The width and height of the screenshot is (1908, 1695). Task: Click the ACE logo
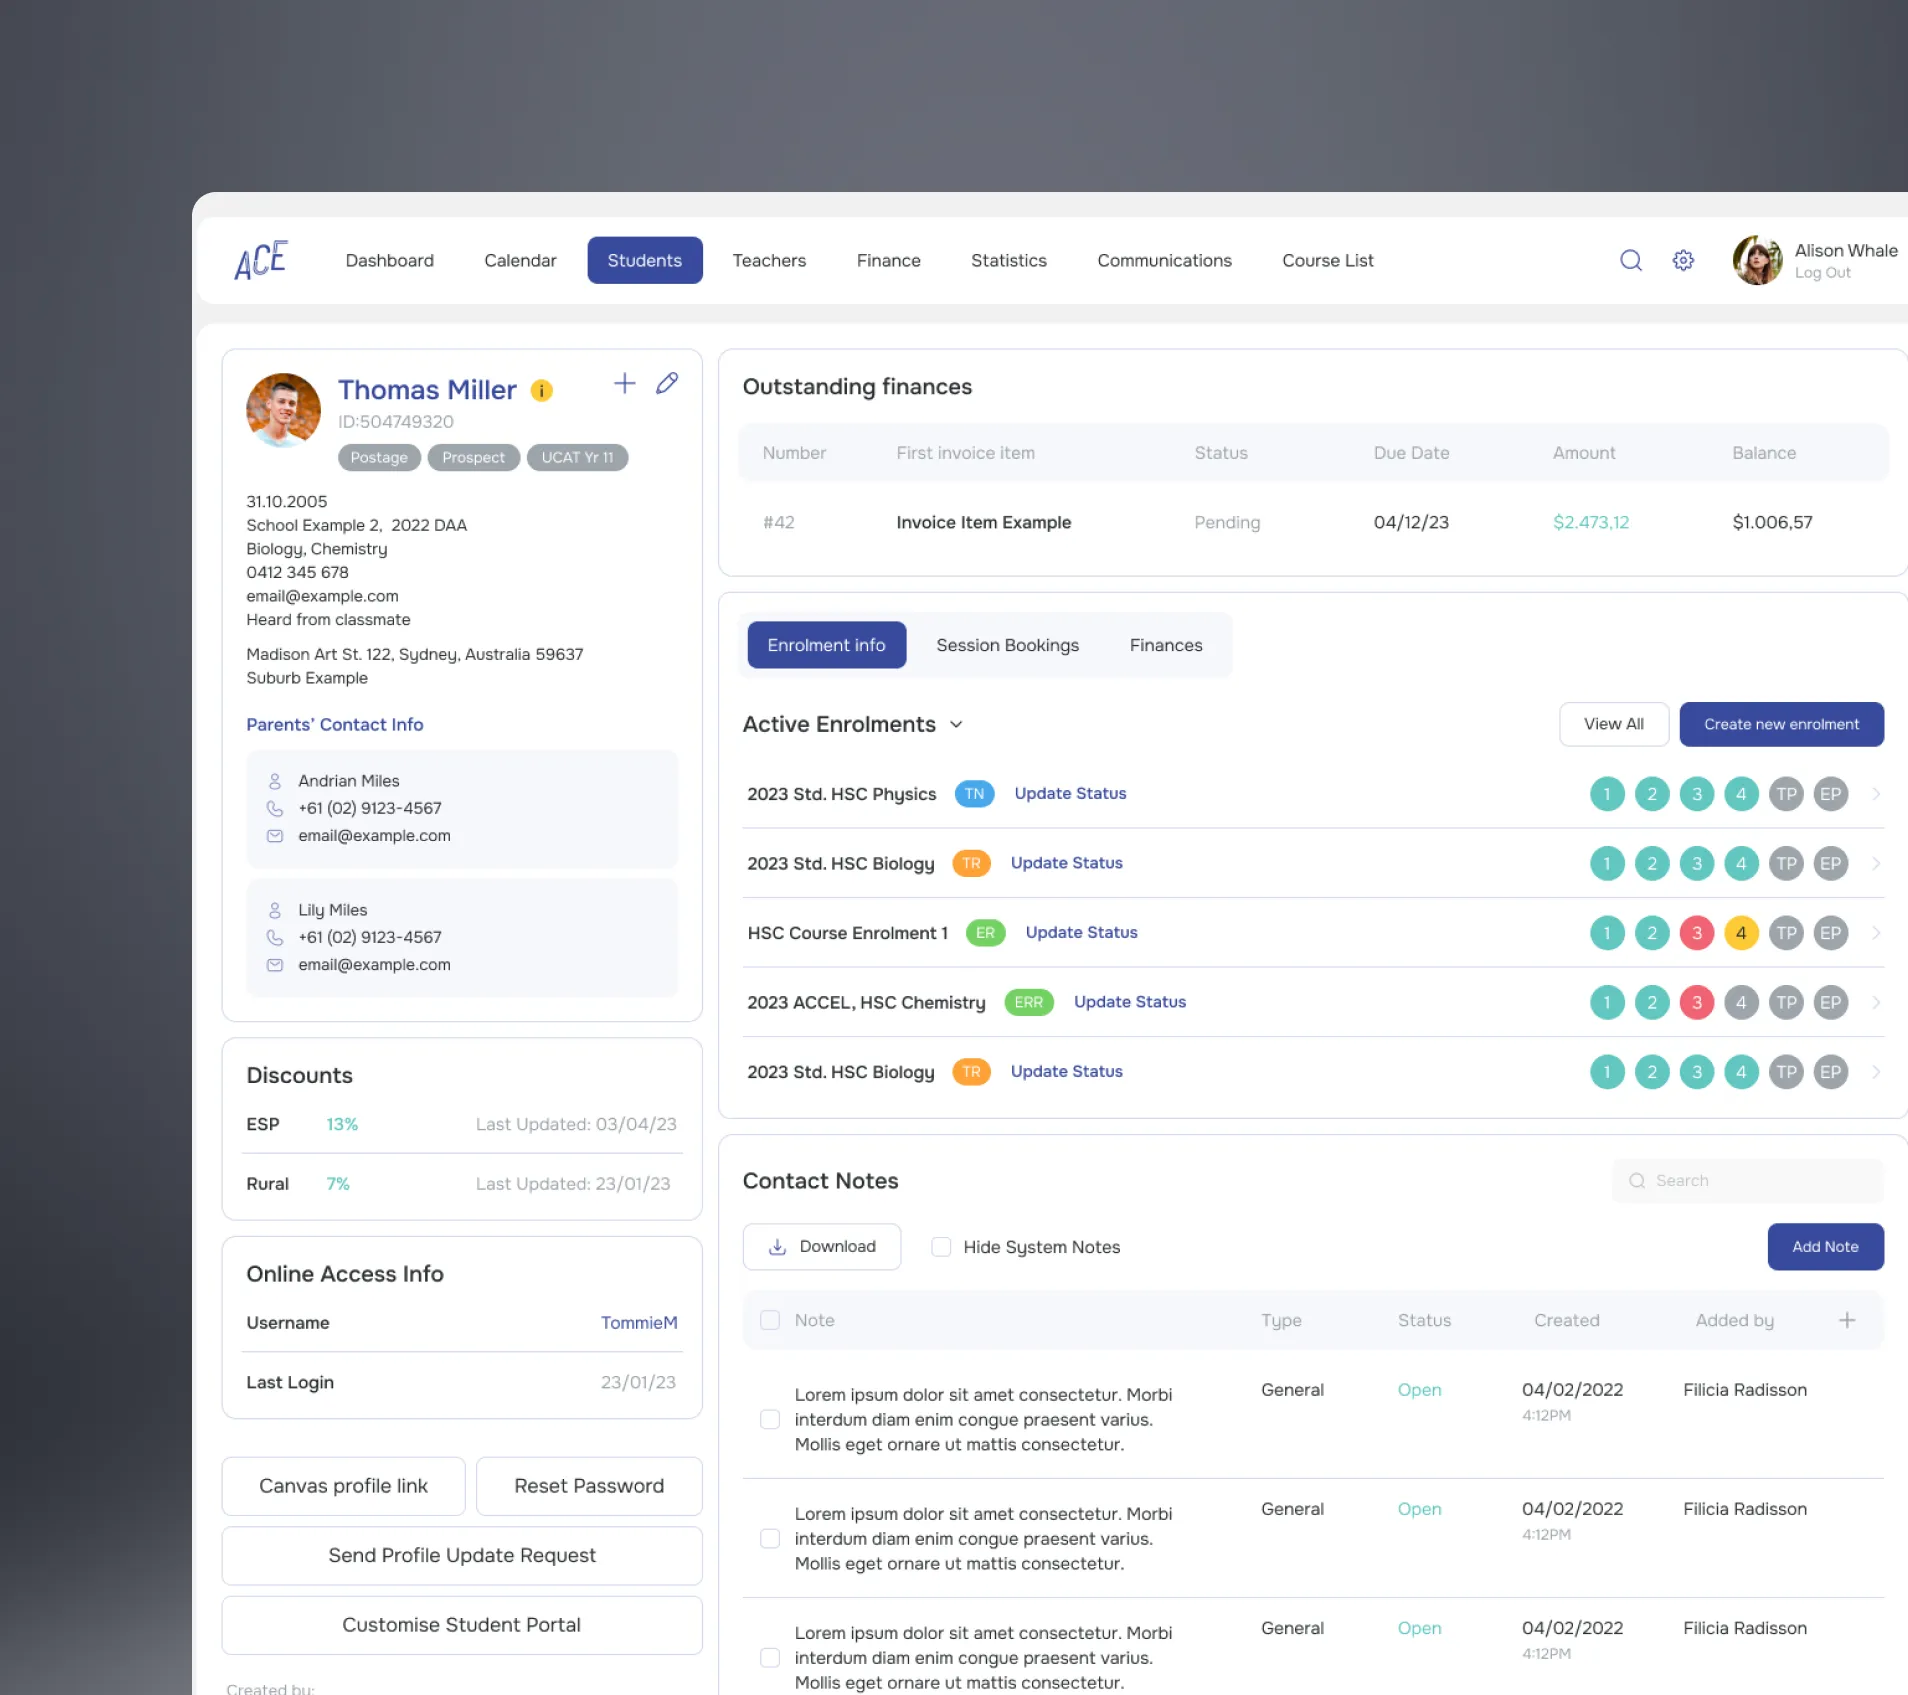click(x=261, y=260)
